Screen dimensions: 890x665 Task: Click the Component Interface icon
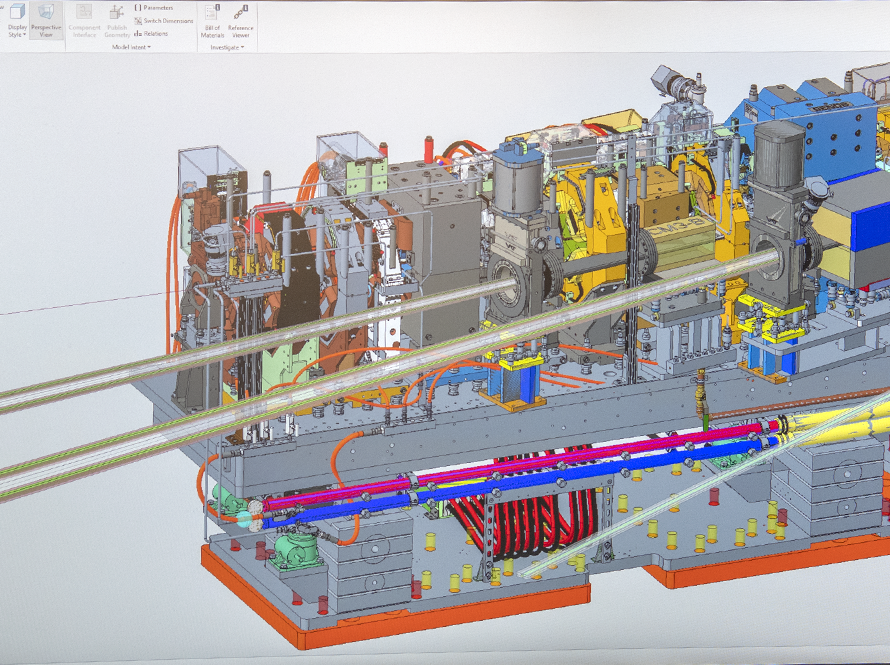coord(82,13)
